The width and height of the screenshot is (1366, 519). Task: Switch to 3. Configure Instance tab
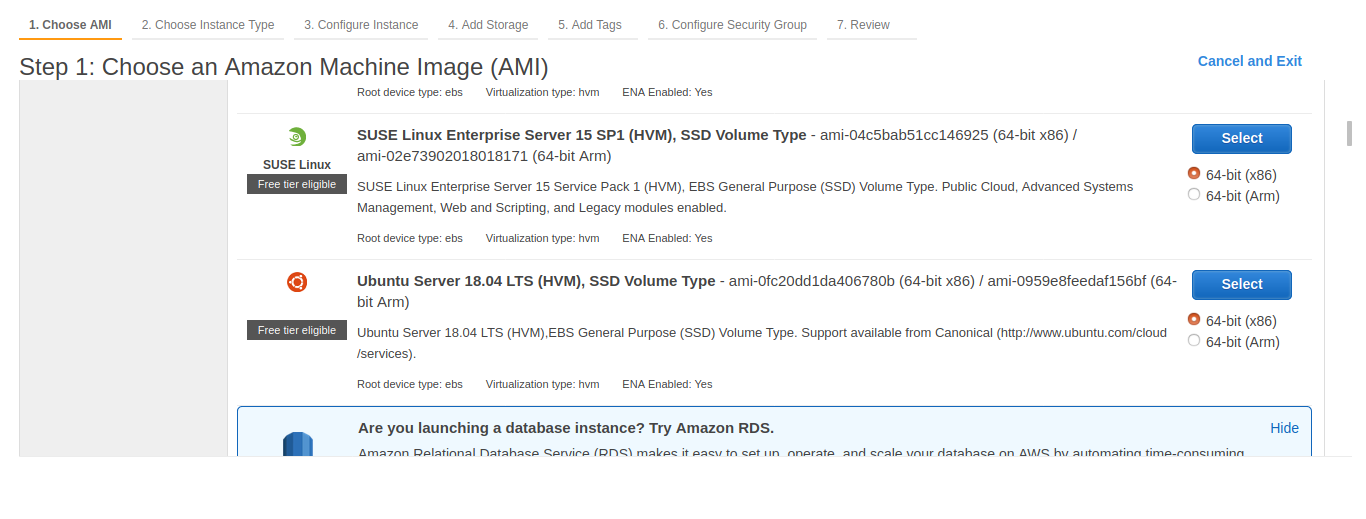(361, 25)
